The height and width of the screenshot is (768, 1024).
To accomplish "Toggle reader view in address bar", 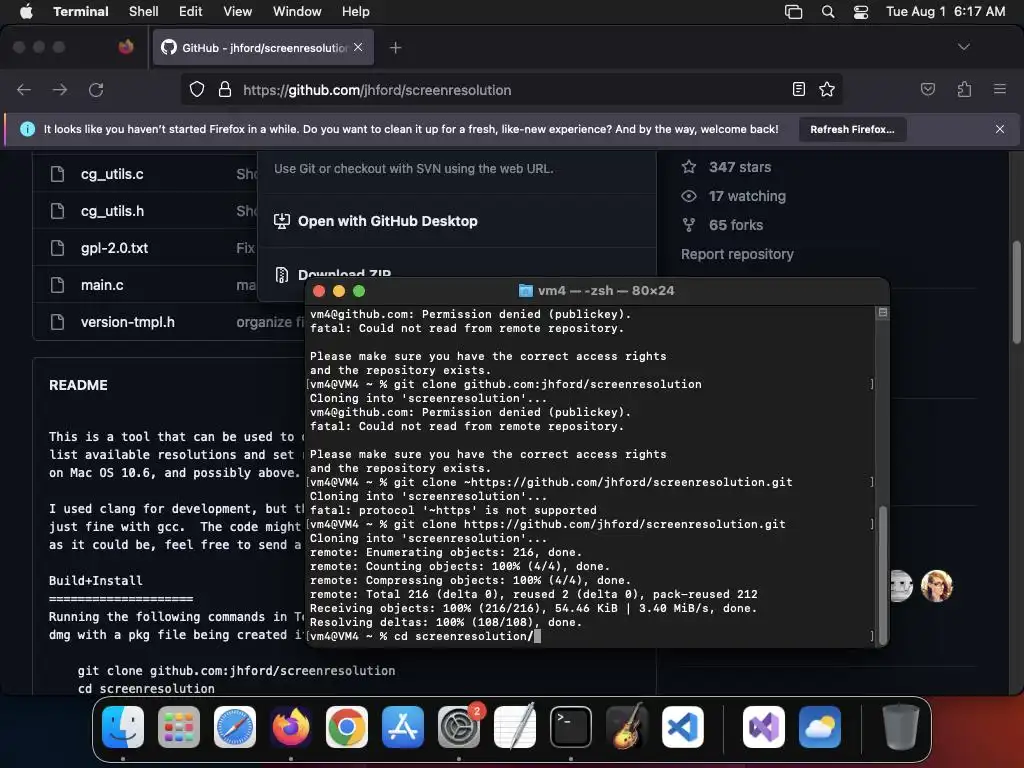I will click(799, 89).
